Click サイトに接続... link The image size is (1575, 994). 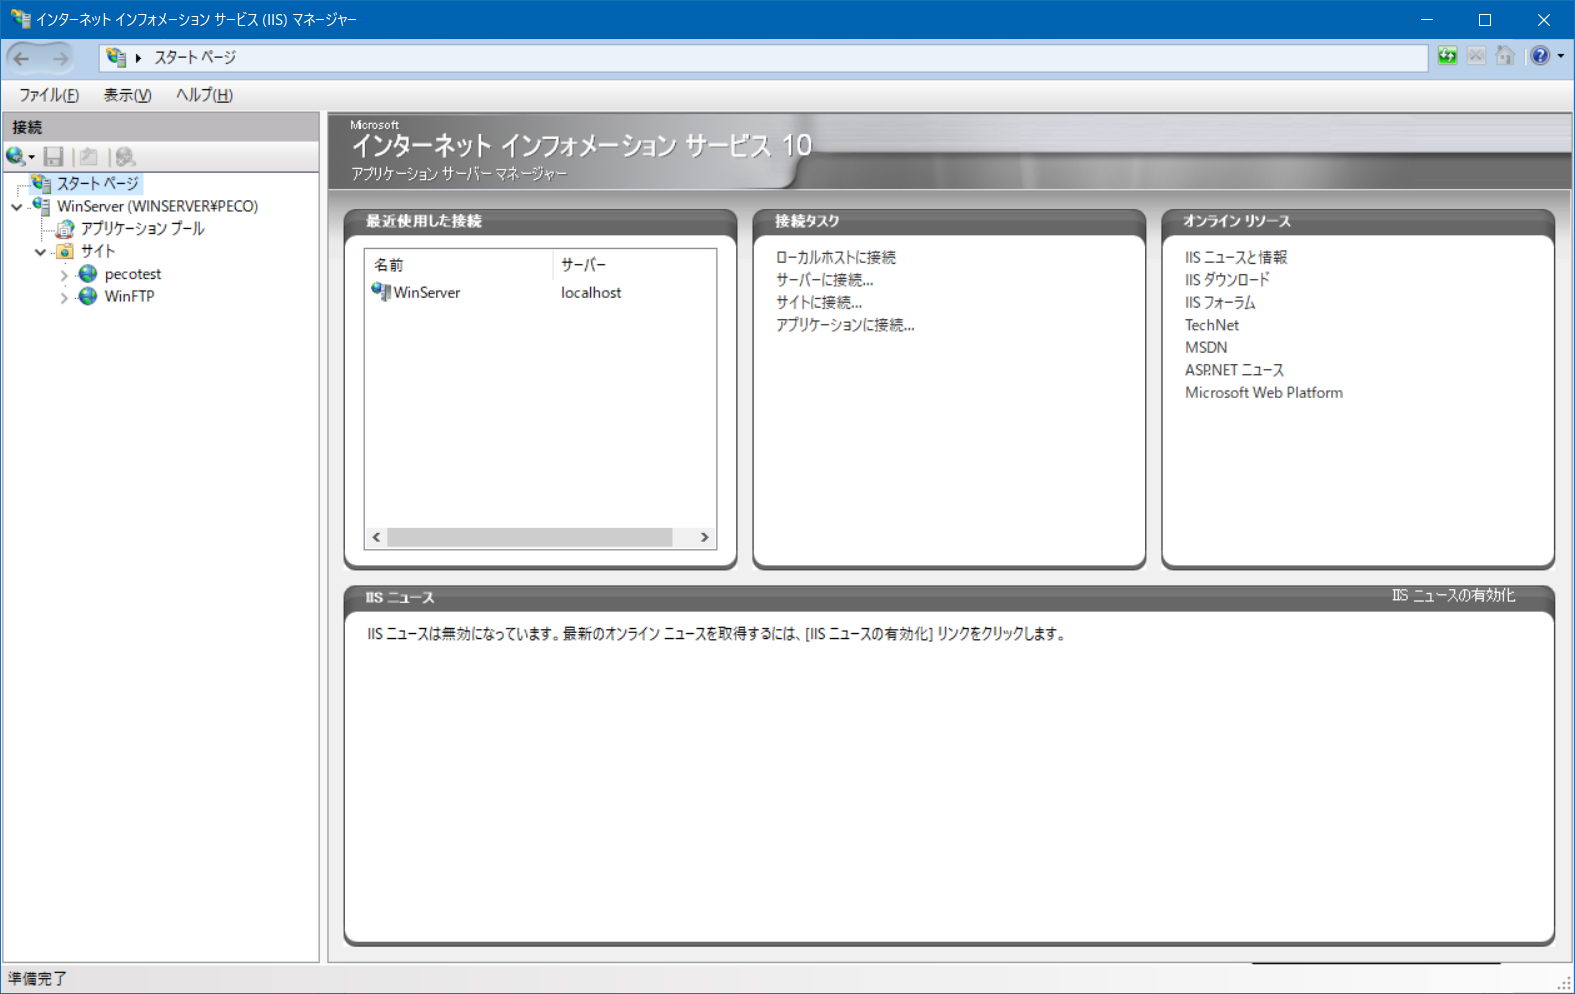[x=819, y=302]
